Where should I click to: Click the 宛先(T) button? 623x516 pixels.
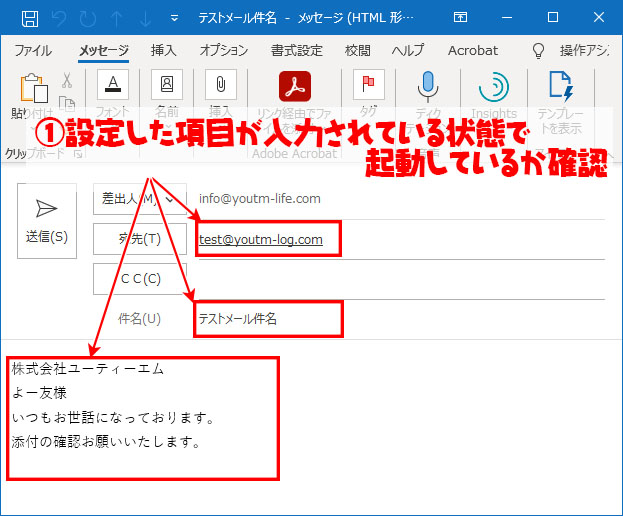(140, 239)
